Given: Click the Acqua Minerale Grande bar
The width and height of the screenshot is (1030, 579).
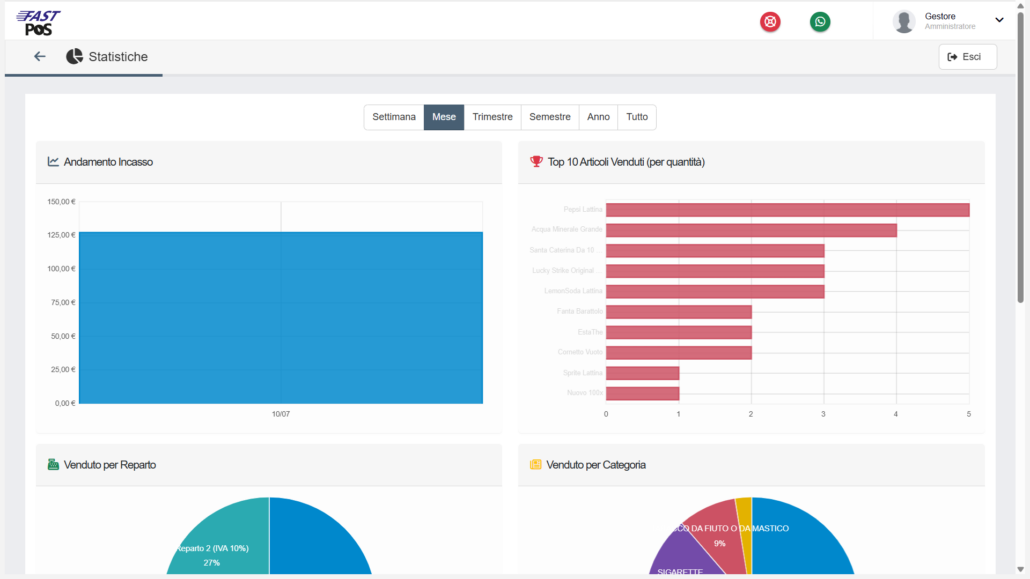Looking at the screenshot, I should [751, 230].
